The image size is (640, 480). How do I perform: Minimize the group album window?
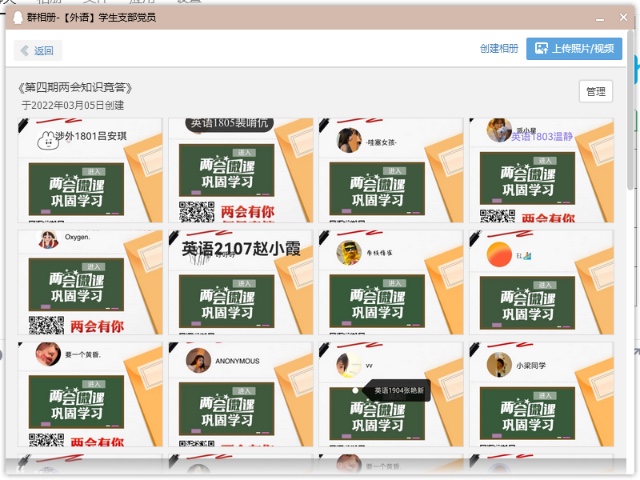point(600,18)
